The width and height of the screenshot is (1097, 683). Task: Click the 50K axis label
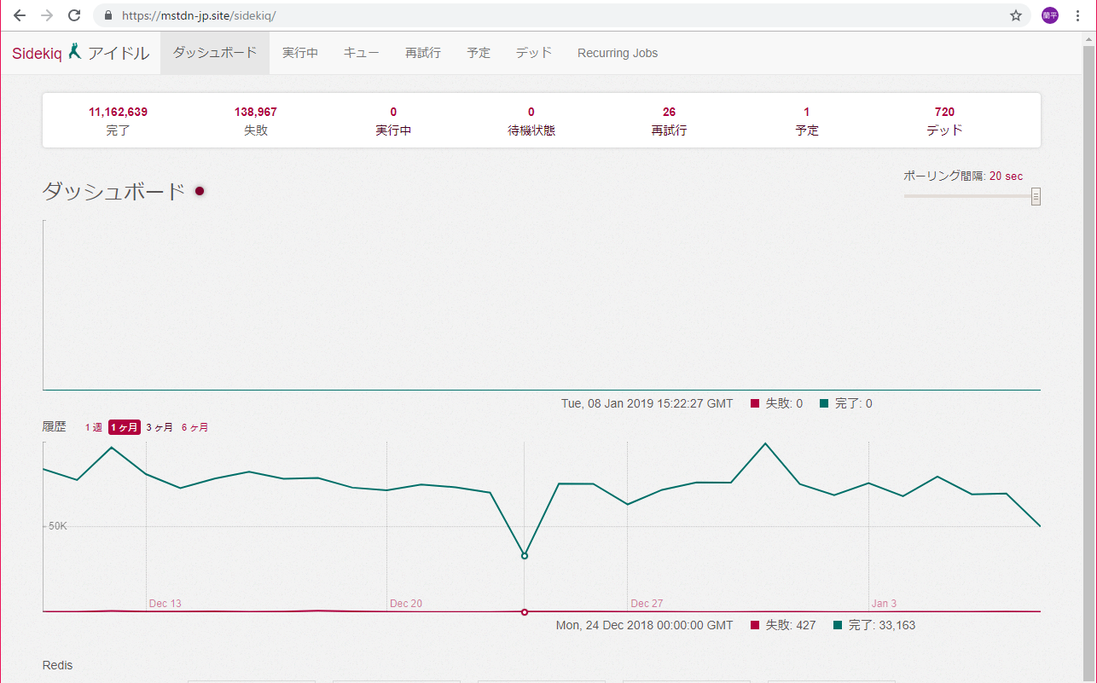pyautogui.click(x=57, y=526)
